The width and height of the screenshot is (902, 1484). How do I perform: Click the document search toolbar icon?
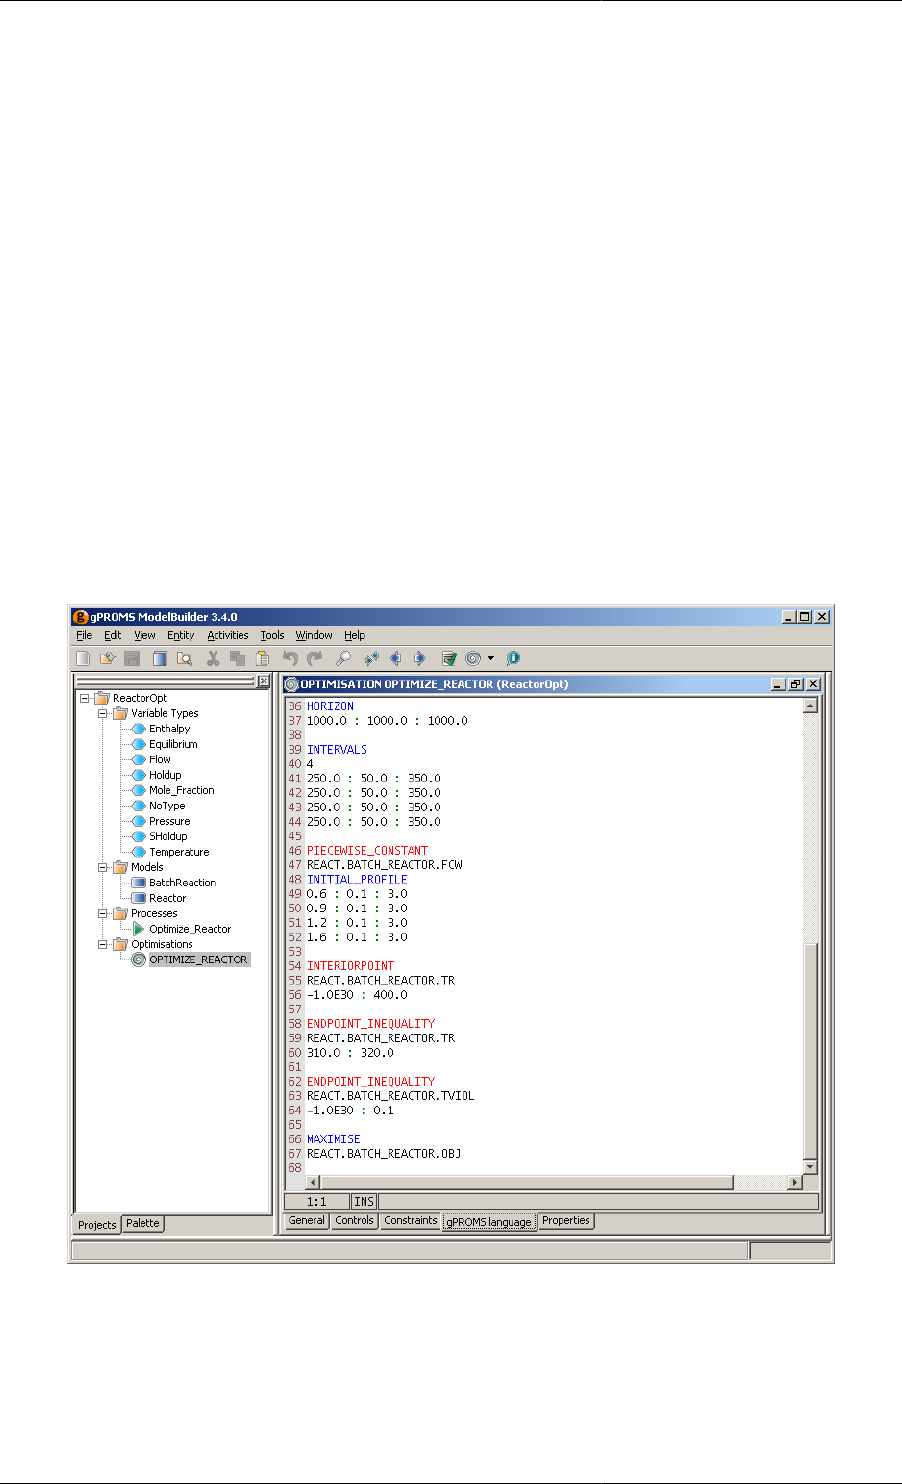click(x=184, y=658)
